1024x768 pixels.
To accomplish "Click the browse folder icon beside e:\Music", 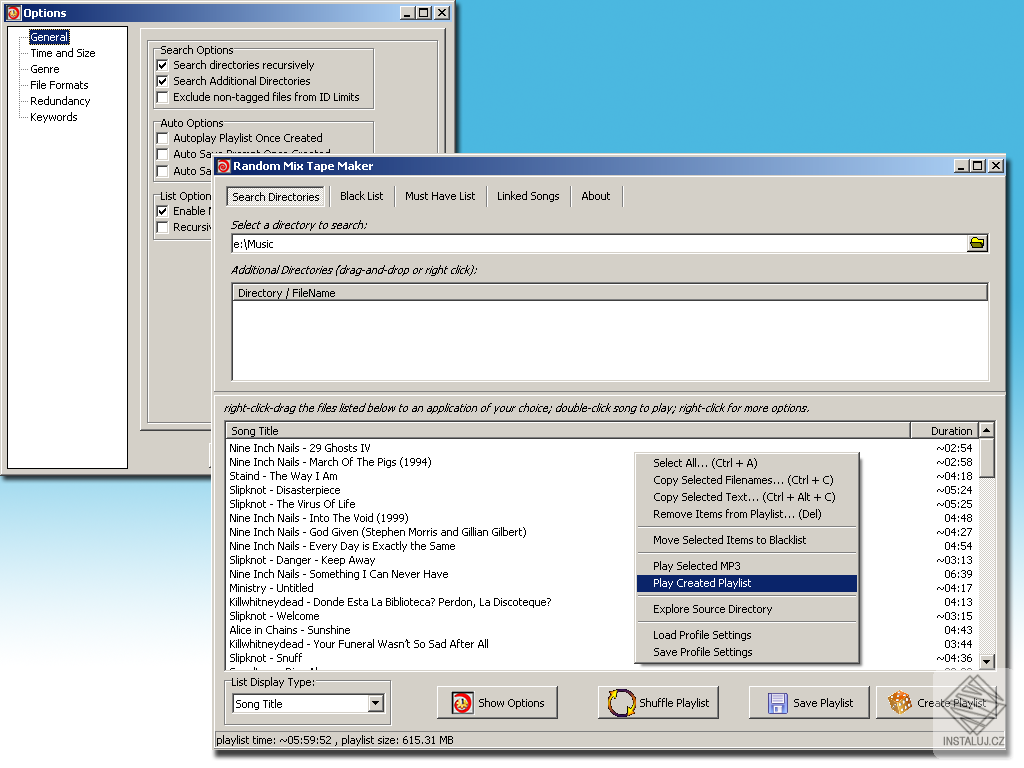I will pyautogui.click(x=977, y=243).
